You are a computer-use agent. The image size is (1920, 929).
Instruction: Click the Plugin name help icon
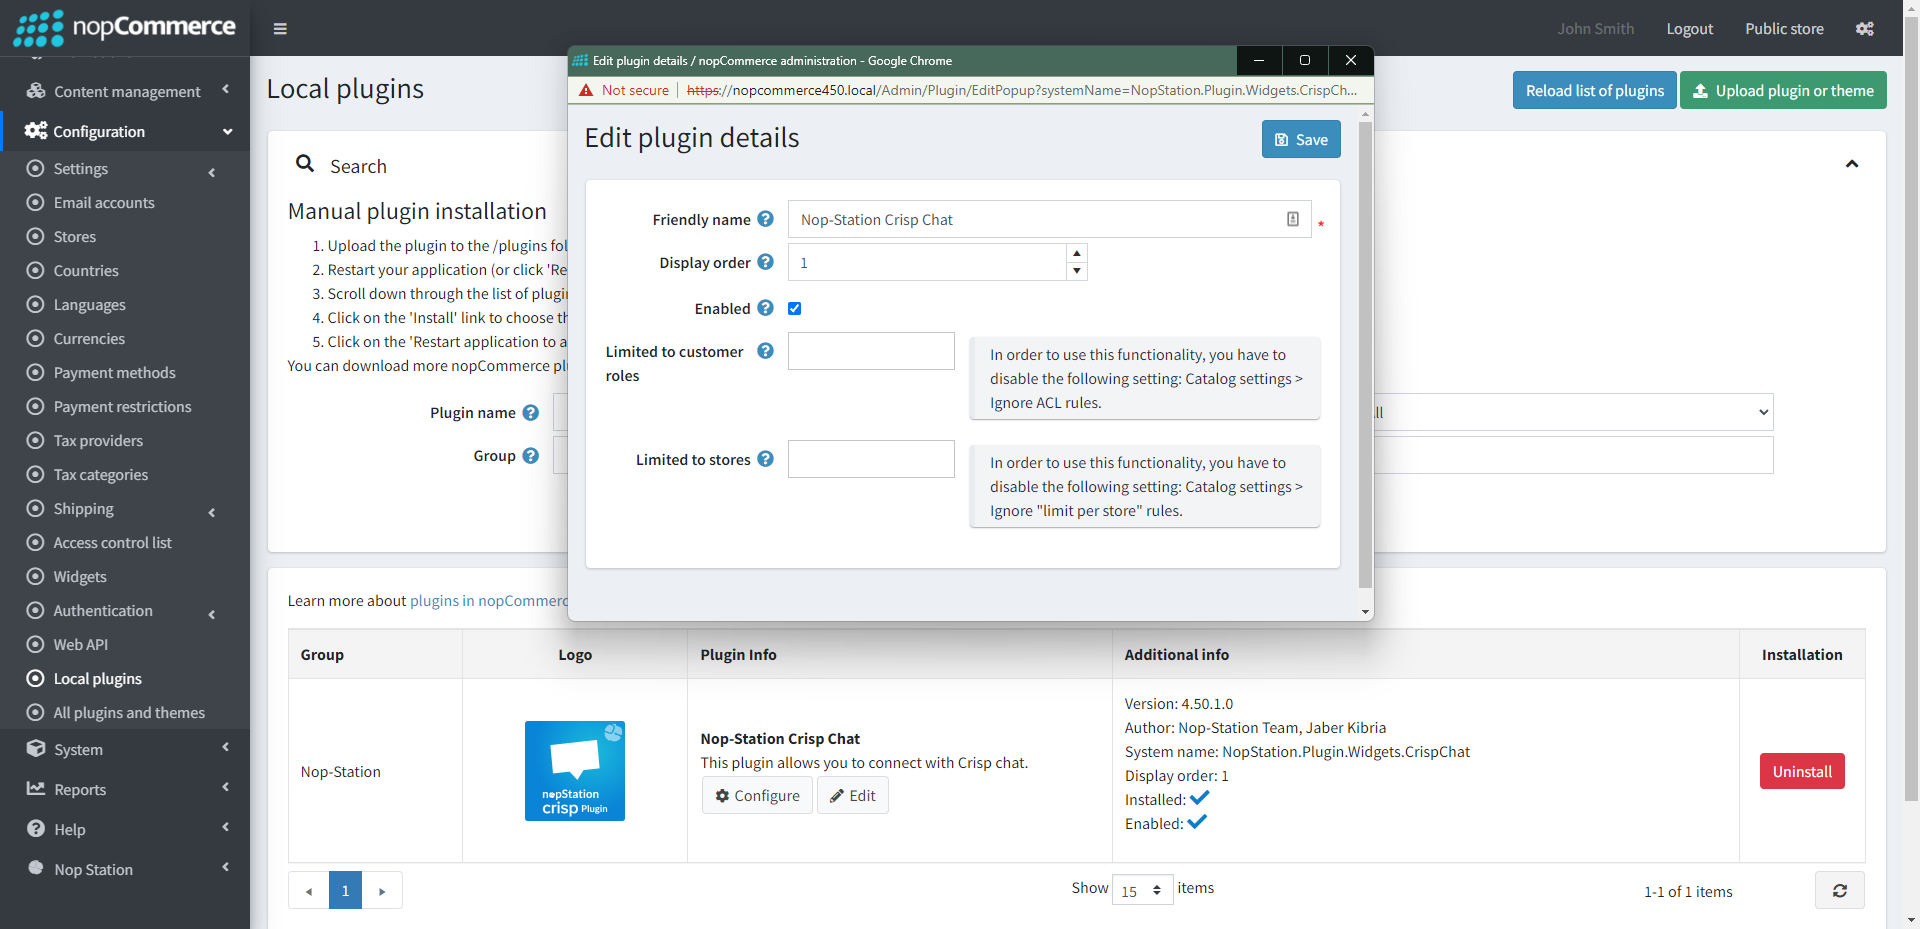(530, 412)
